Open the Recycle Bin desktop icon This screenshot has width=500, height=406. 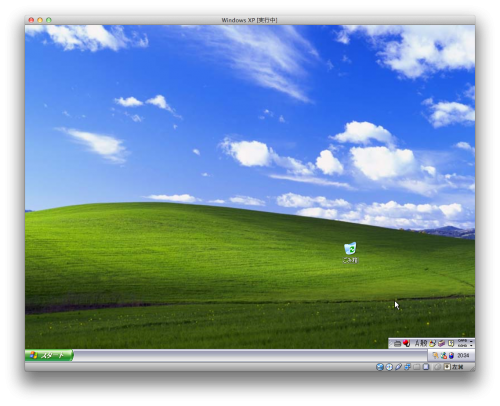click(x=350, y=253)
